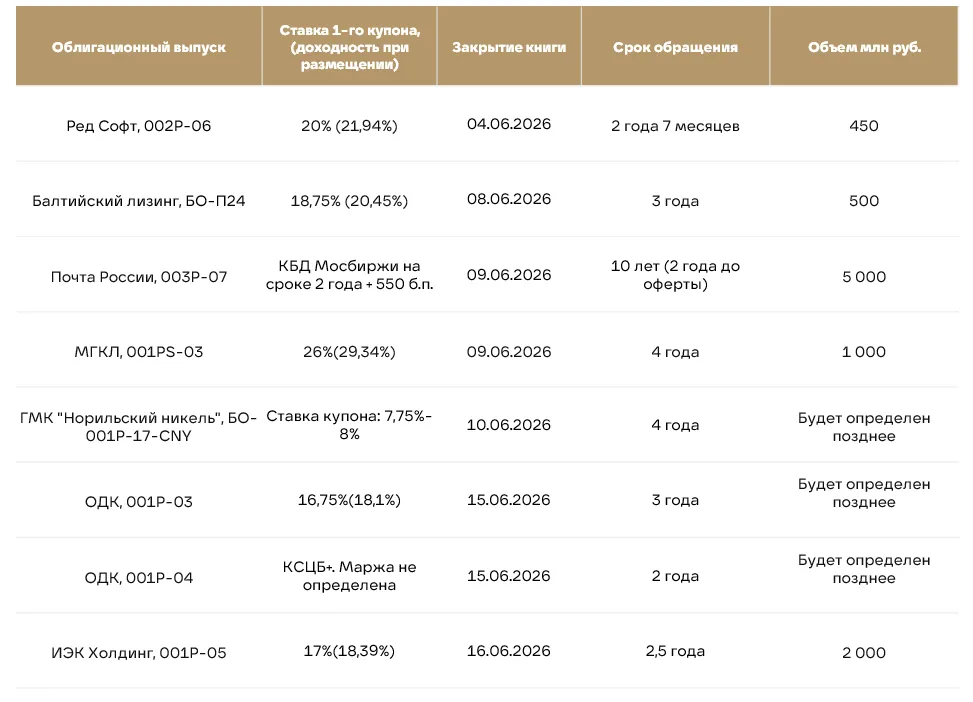Select the 'ИЭК Холдинг, 001Р-05' bond entry
This screenshot has width=973, height=702.
coord(138,653)
